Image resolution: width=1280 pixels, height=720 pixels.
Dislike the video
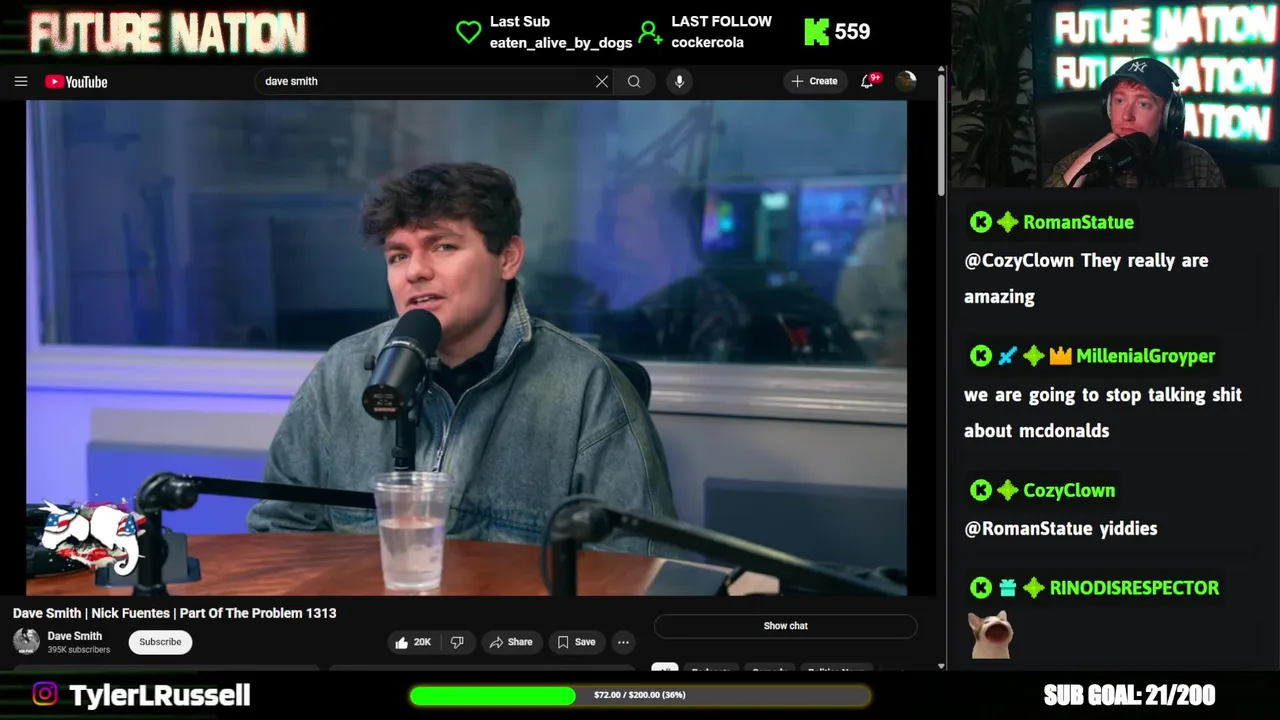457,642
